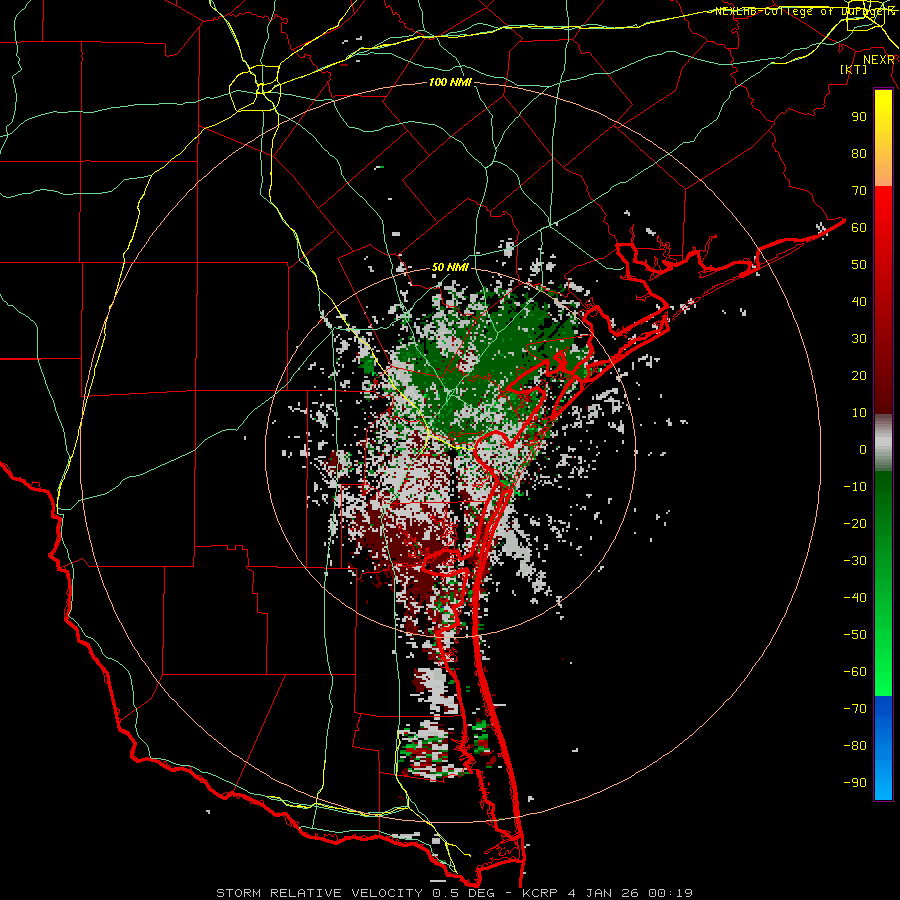Screen dimensions: 900x900
Task: Click the -10 kt label on the color scale
Action: coord(855,487)
